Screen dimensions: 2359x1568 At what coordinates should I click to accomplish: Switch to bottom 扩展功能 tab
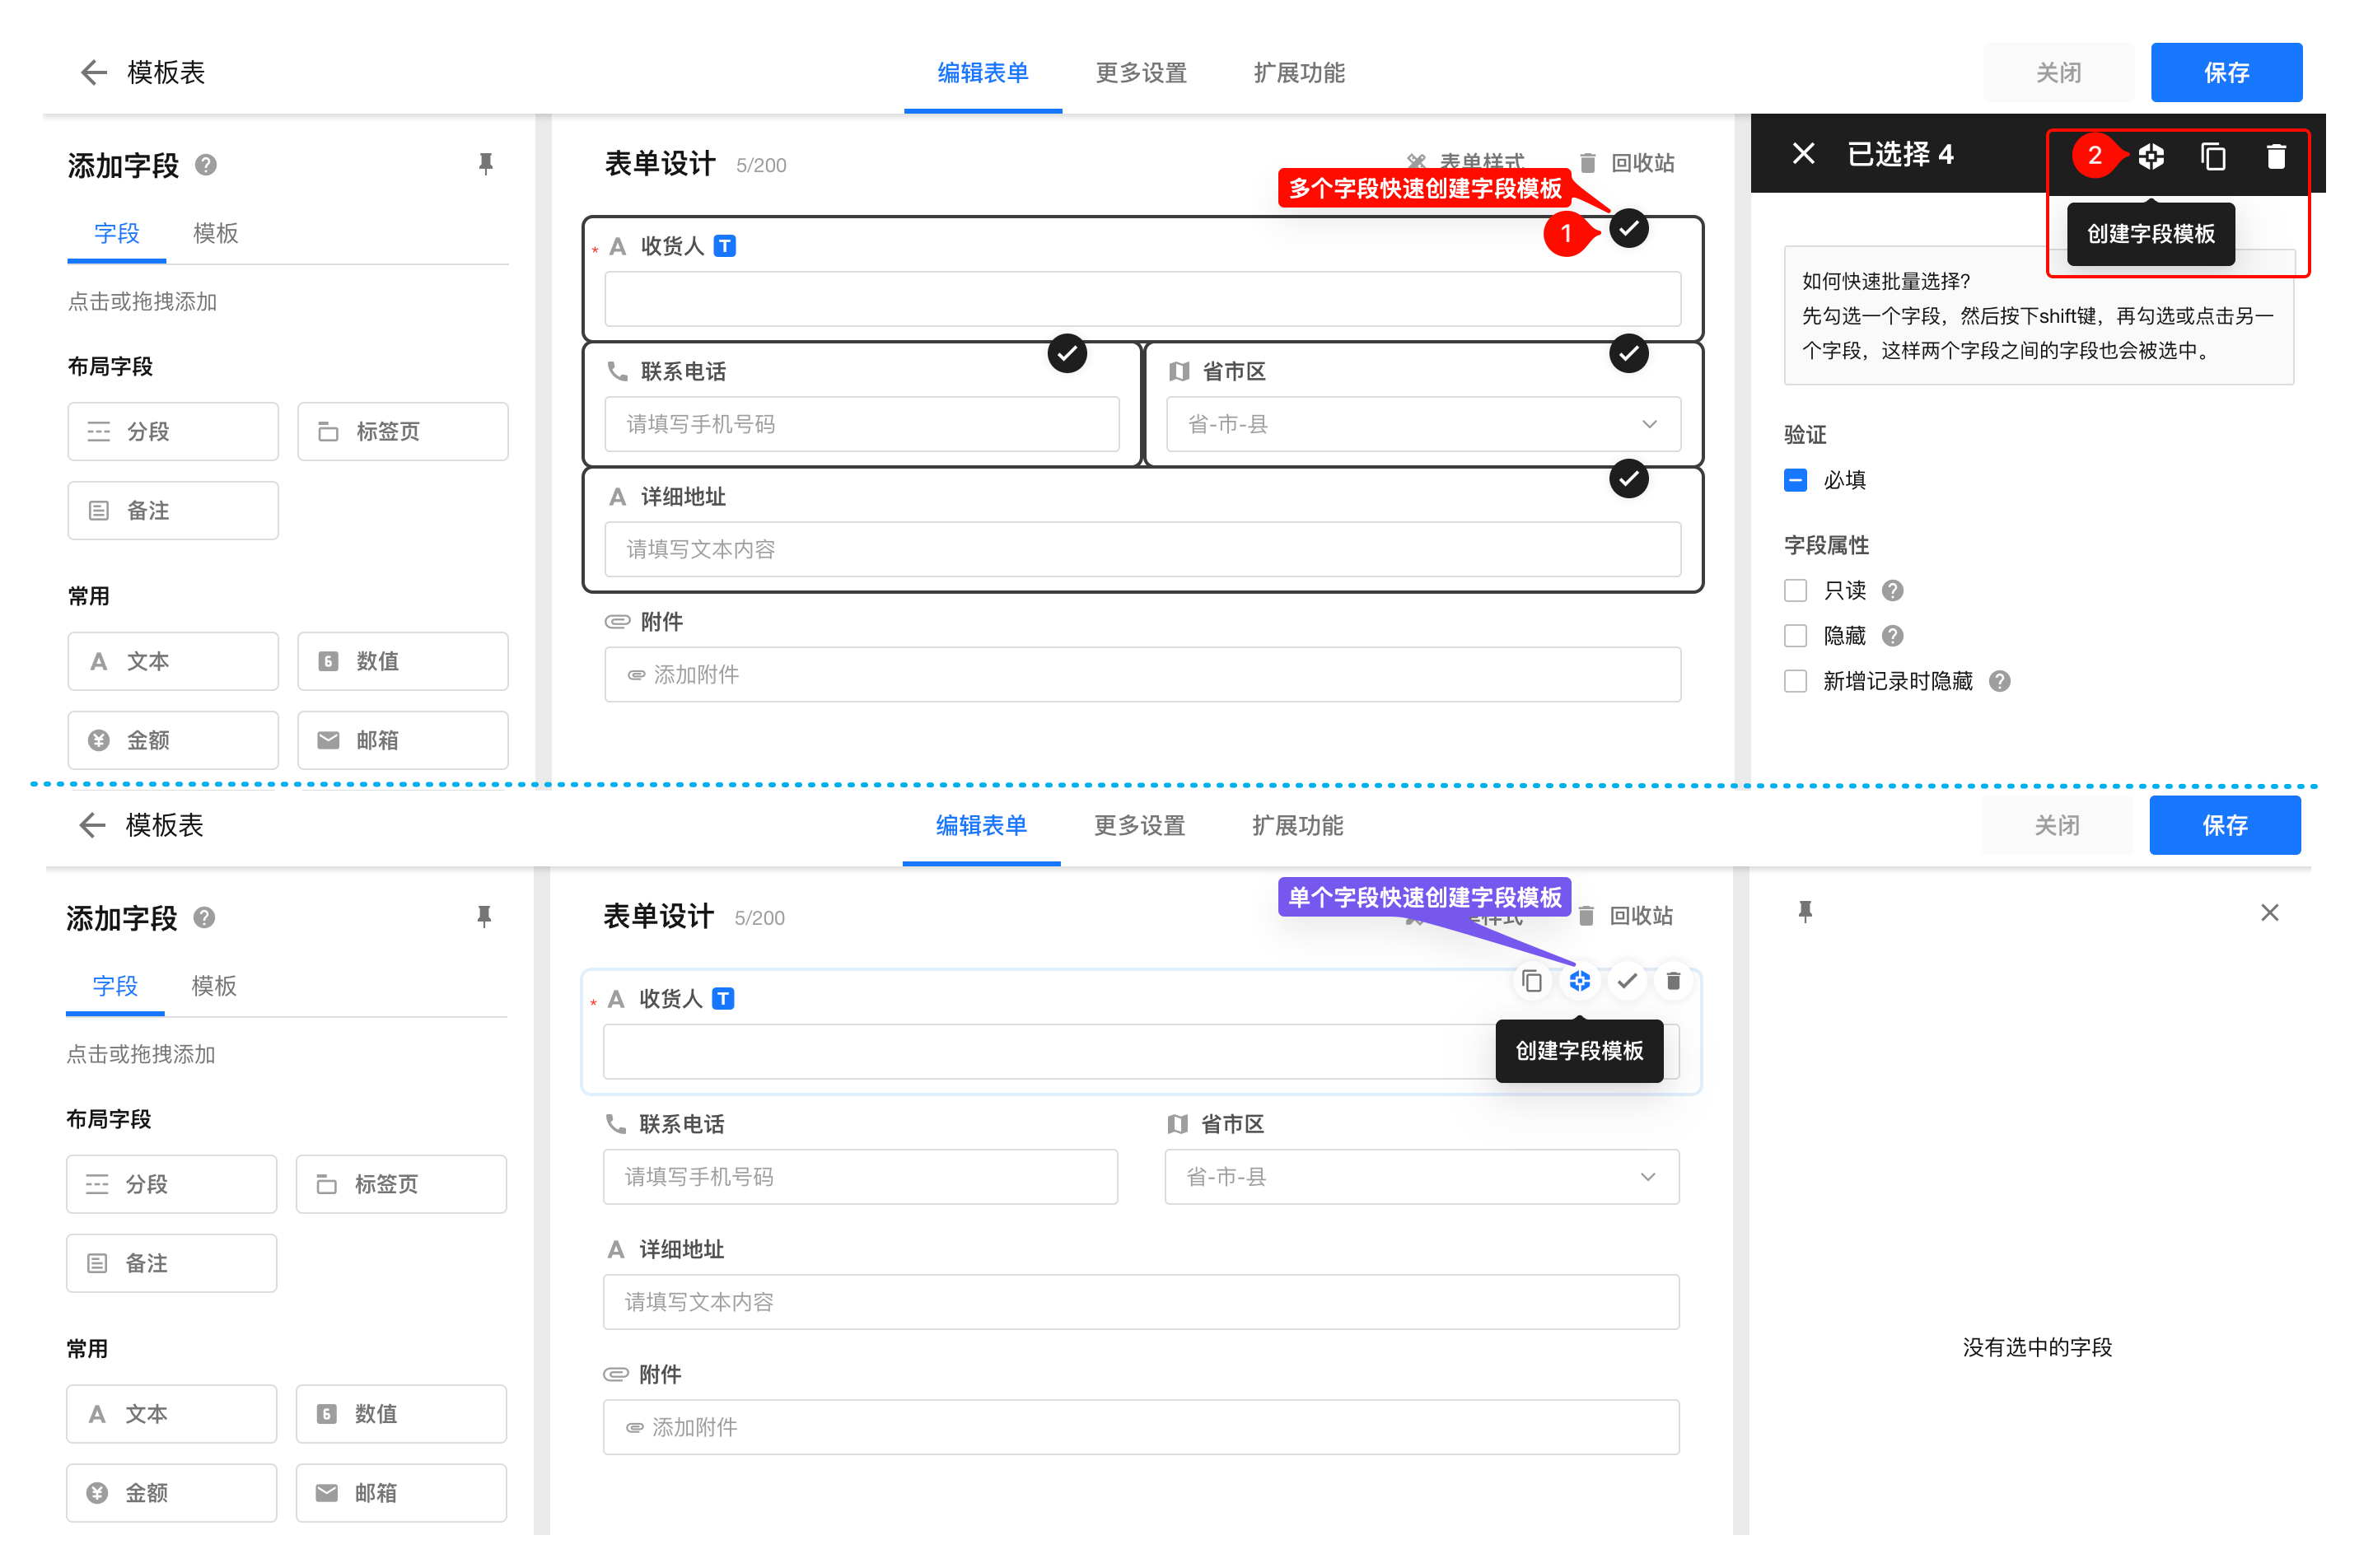click(x=1297, y=826)
